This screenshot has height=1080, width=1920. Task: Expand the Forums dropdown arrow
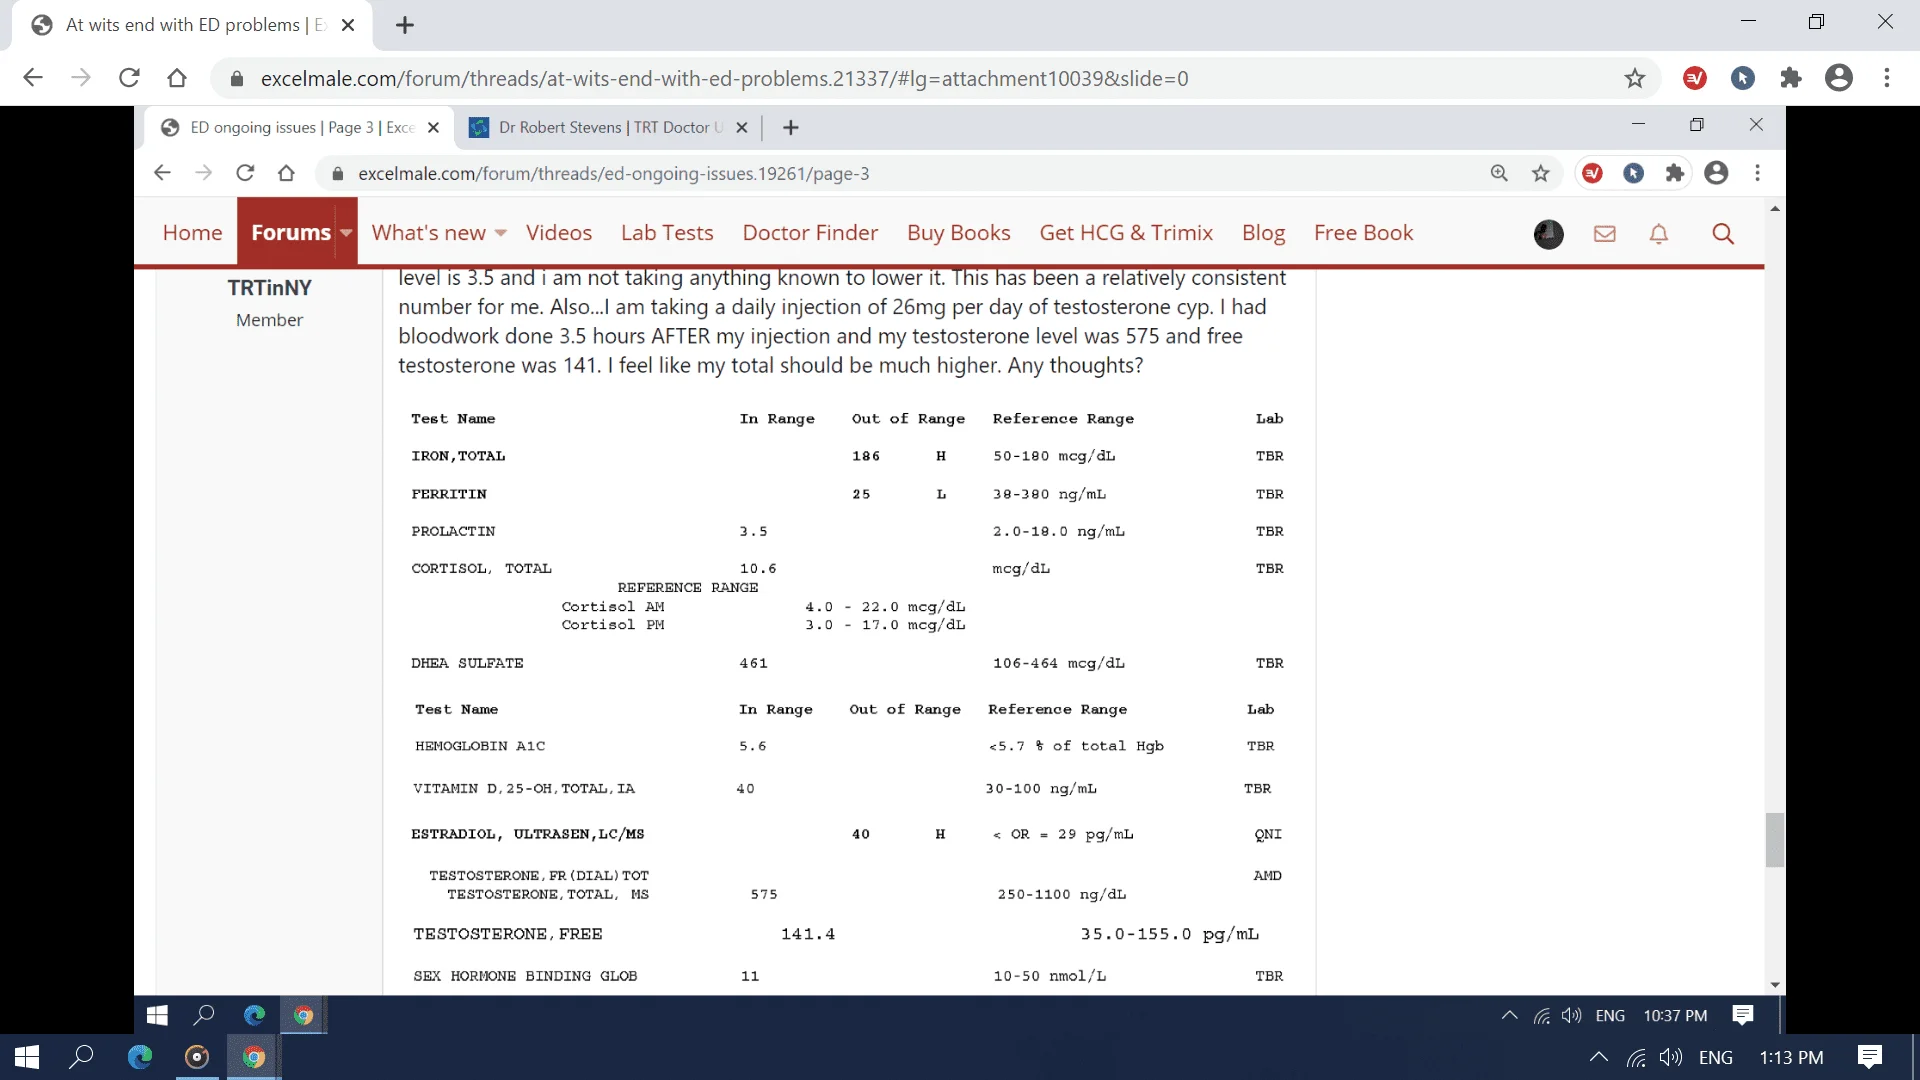tap(346, 233)
